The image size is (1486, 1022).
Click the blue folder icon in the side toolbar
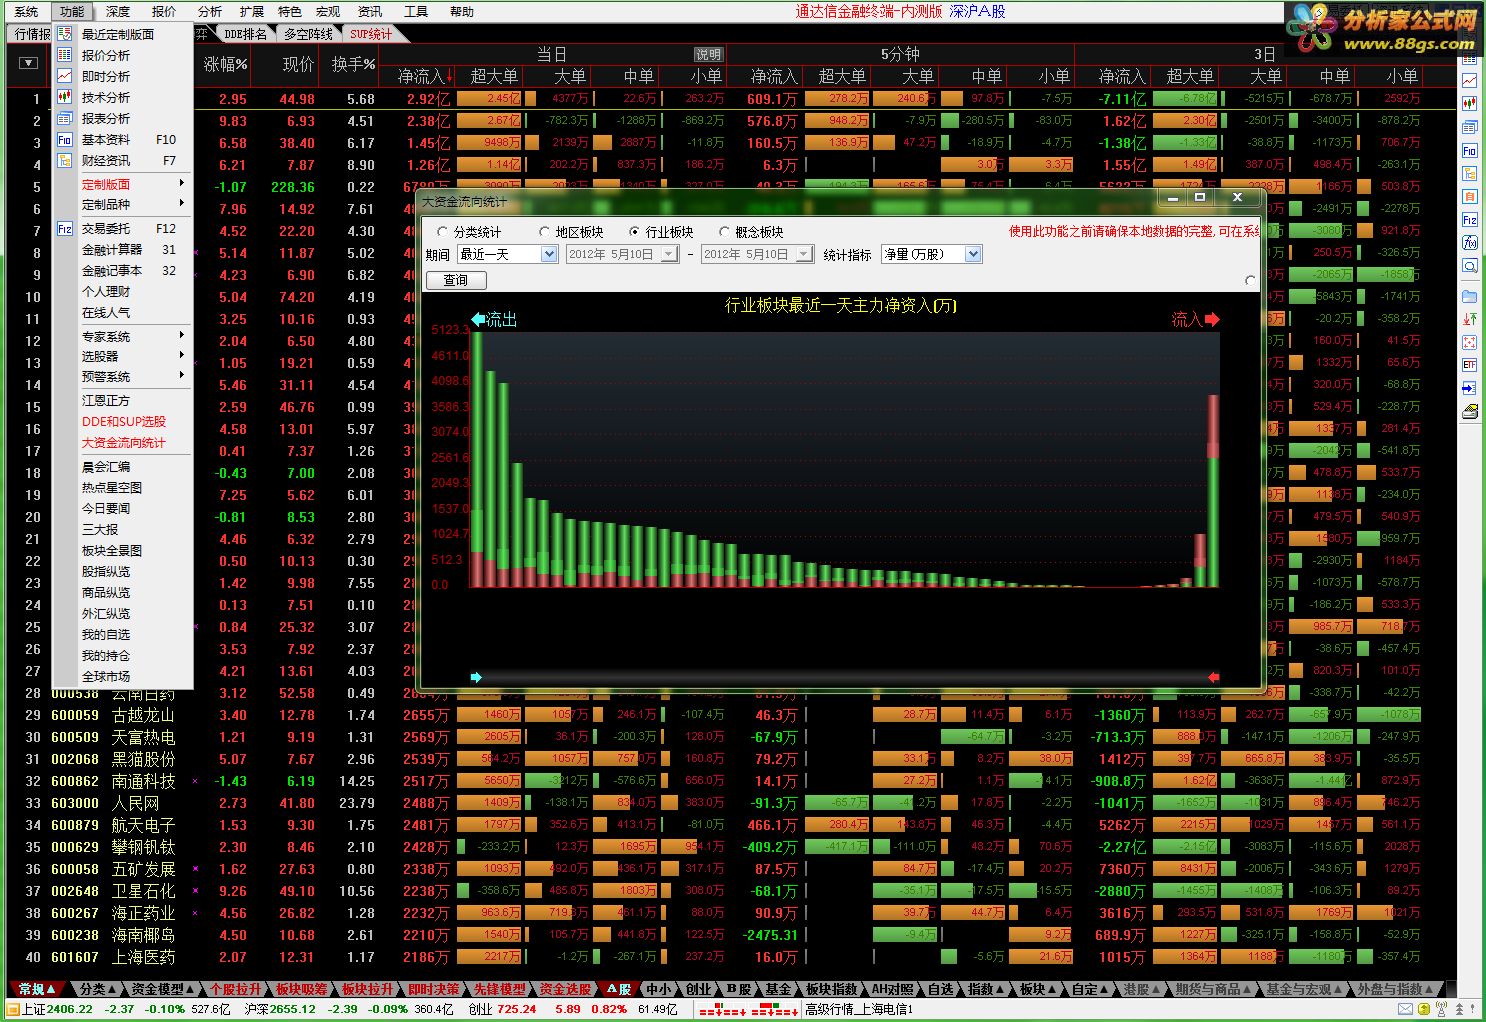coord(1470,296)
